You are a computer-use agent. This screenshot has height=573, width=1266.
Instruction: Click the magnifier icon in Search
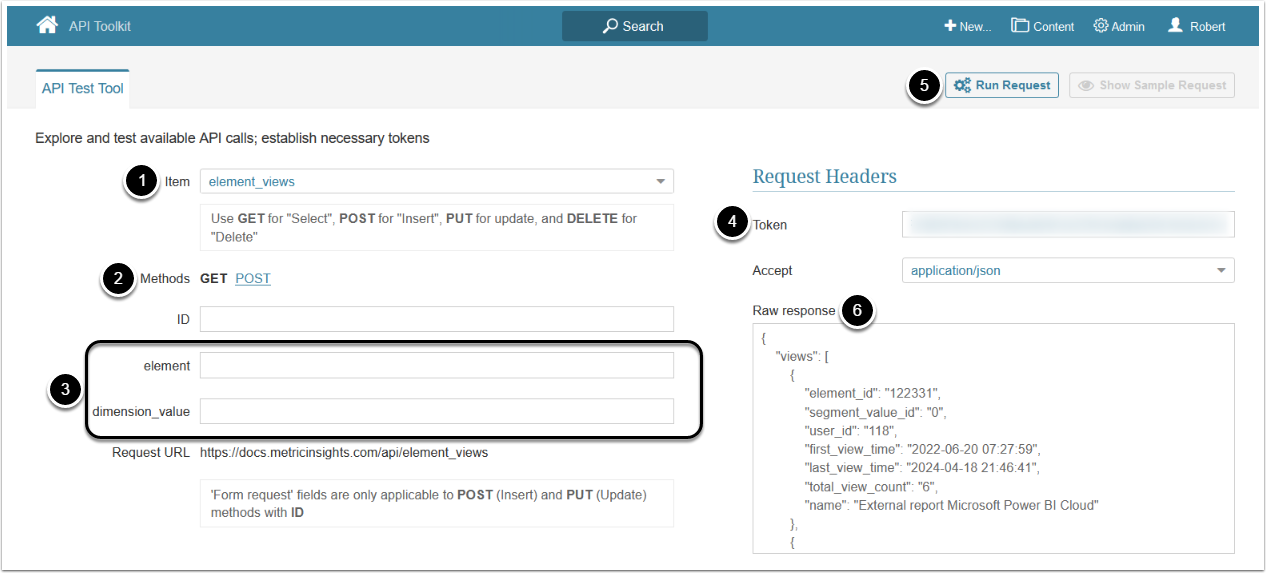click(610, 26)
